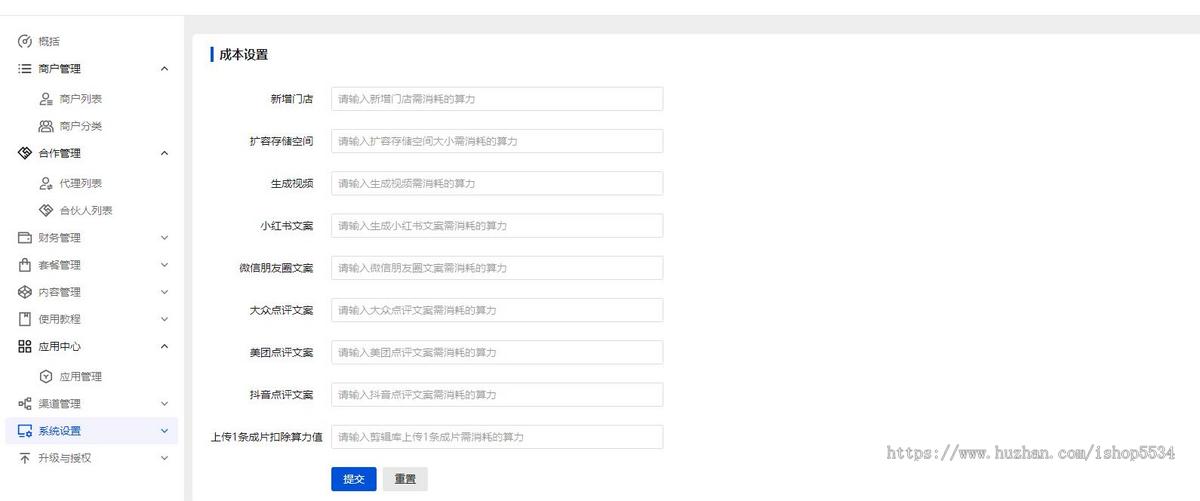Viewport: 1200px width, 501px height.
Task: Focus the 小红书文案 input field
Action: tap(497, 226)
